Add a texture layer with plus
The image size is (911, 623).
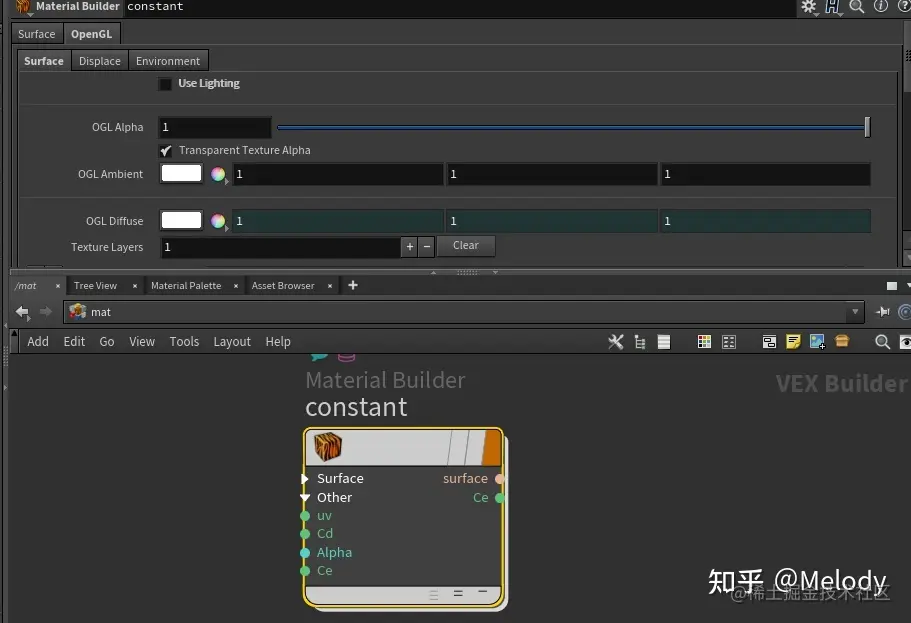coord(410,246)
